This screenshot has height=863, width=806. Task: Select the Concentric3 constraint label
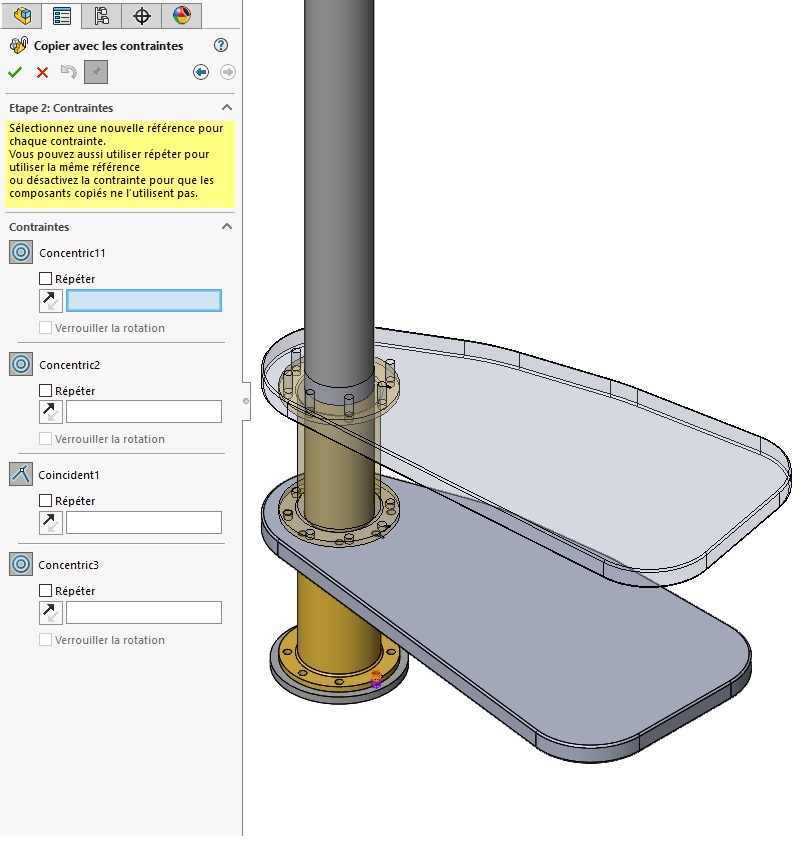[68, 565]
